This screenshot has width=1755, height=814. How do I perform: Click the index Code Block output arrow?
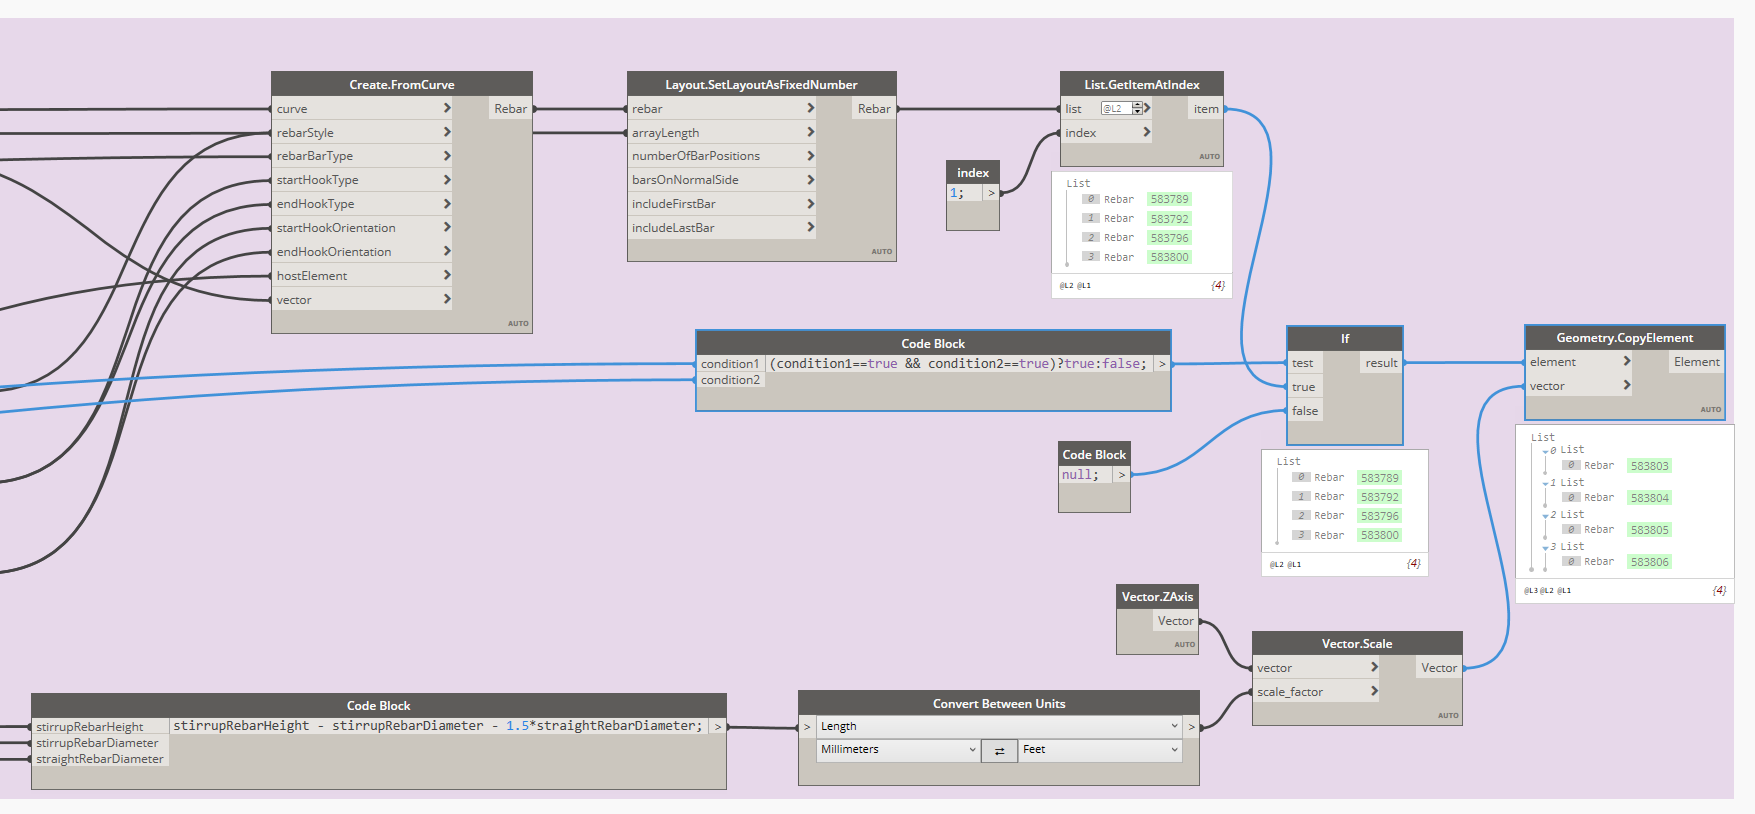(991, 193)
